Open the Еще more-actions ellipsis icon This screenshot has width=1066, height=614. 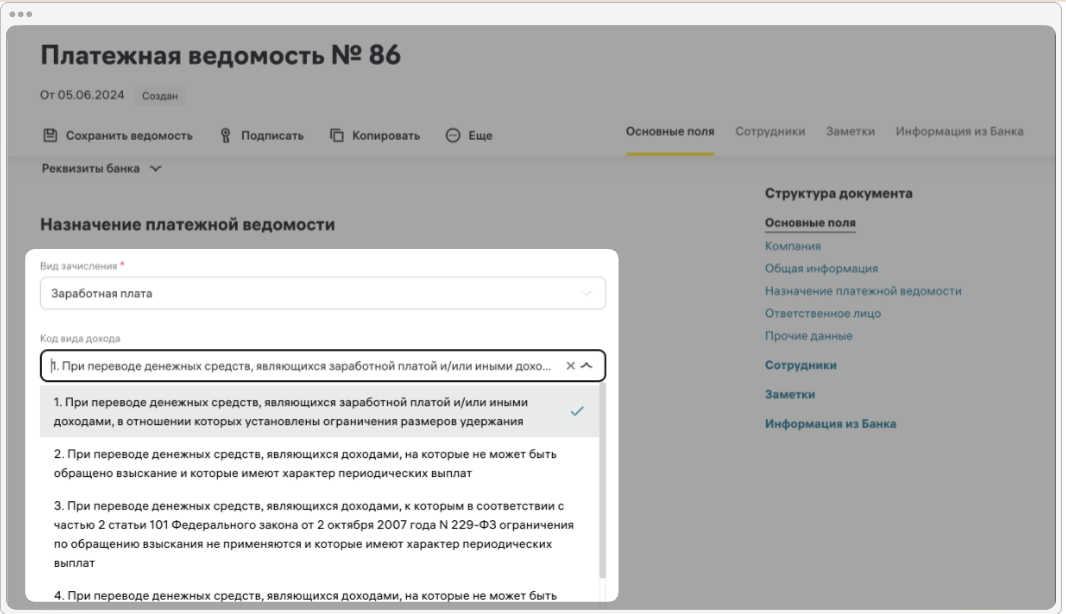452,135
